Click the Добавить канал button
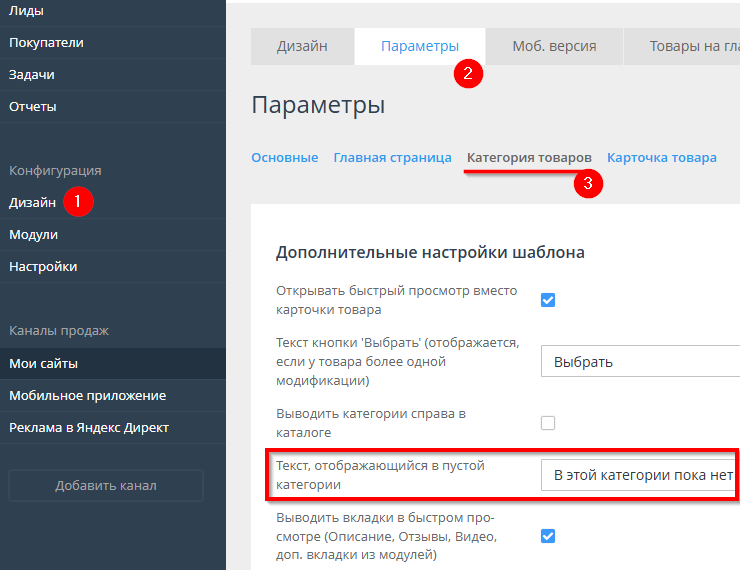Image resolution: width=740 pixels, height=570 pixels. [x=105, y=486]
